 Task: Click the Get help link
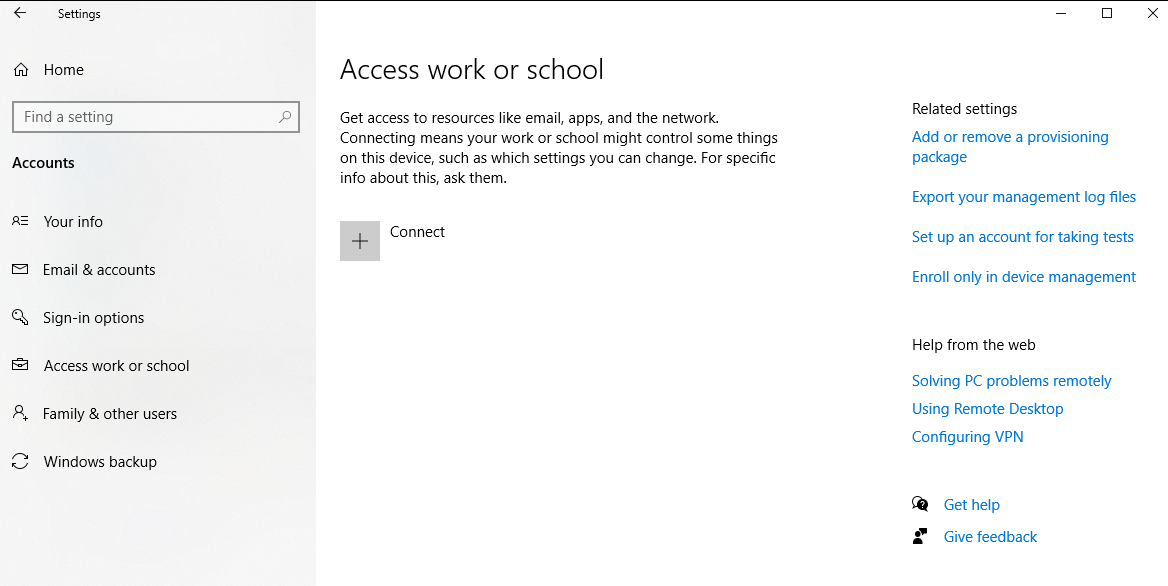pos(971,505)
